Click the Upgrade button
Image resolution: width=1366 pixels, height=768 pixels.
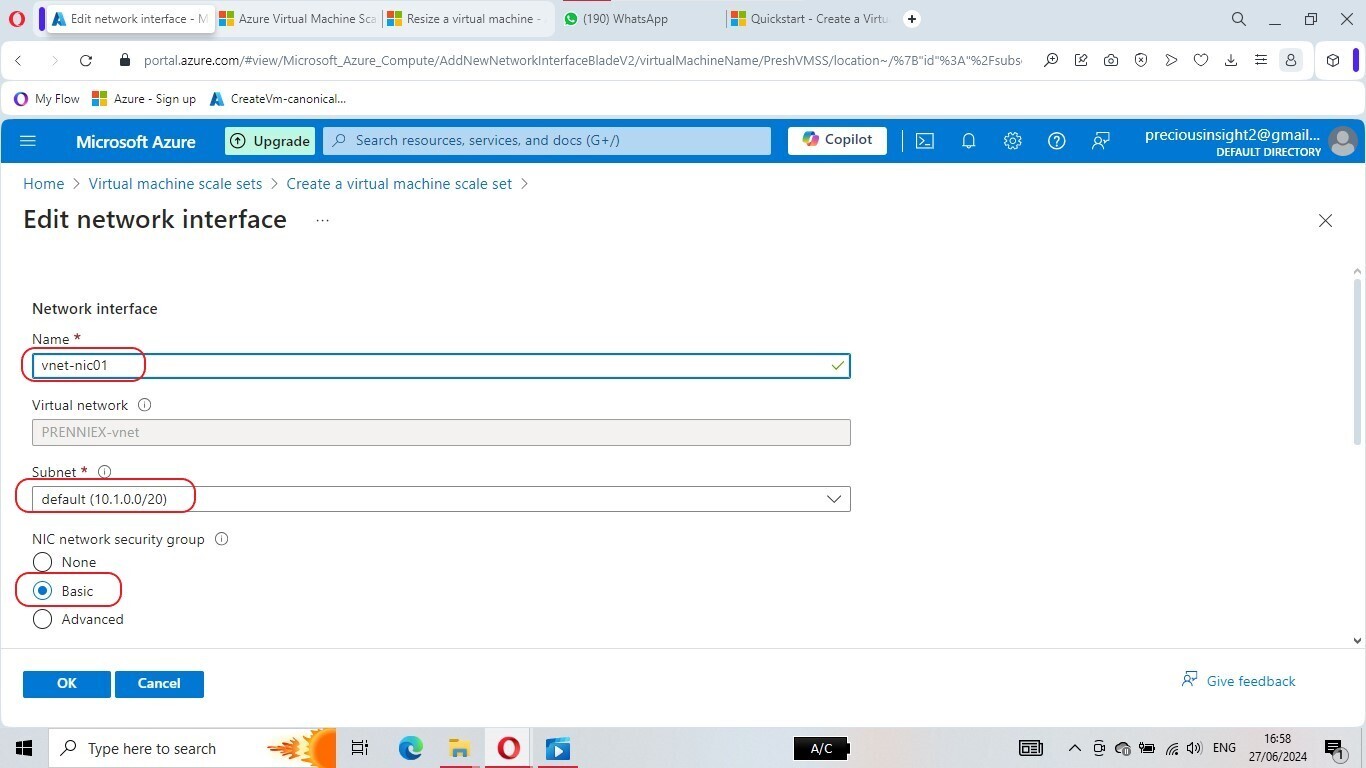click(x=270, y=141)
